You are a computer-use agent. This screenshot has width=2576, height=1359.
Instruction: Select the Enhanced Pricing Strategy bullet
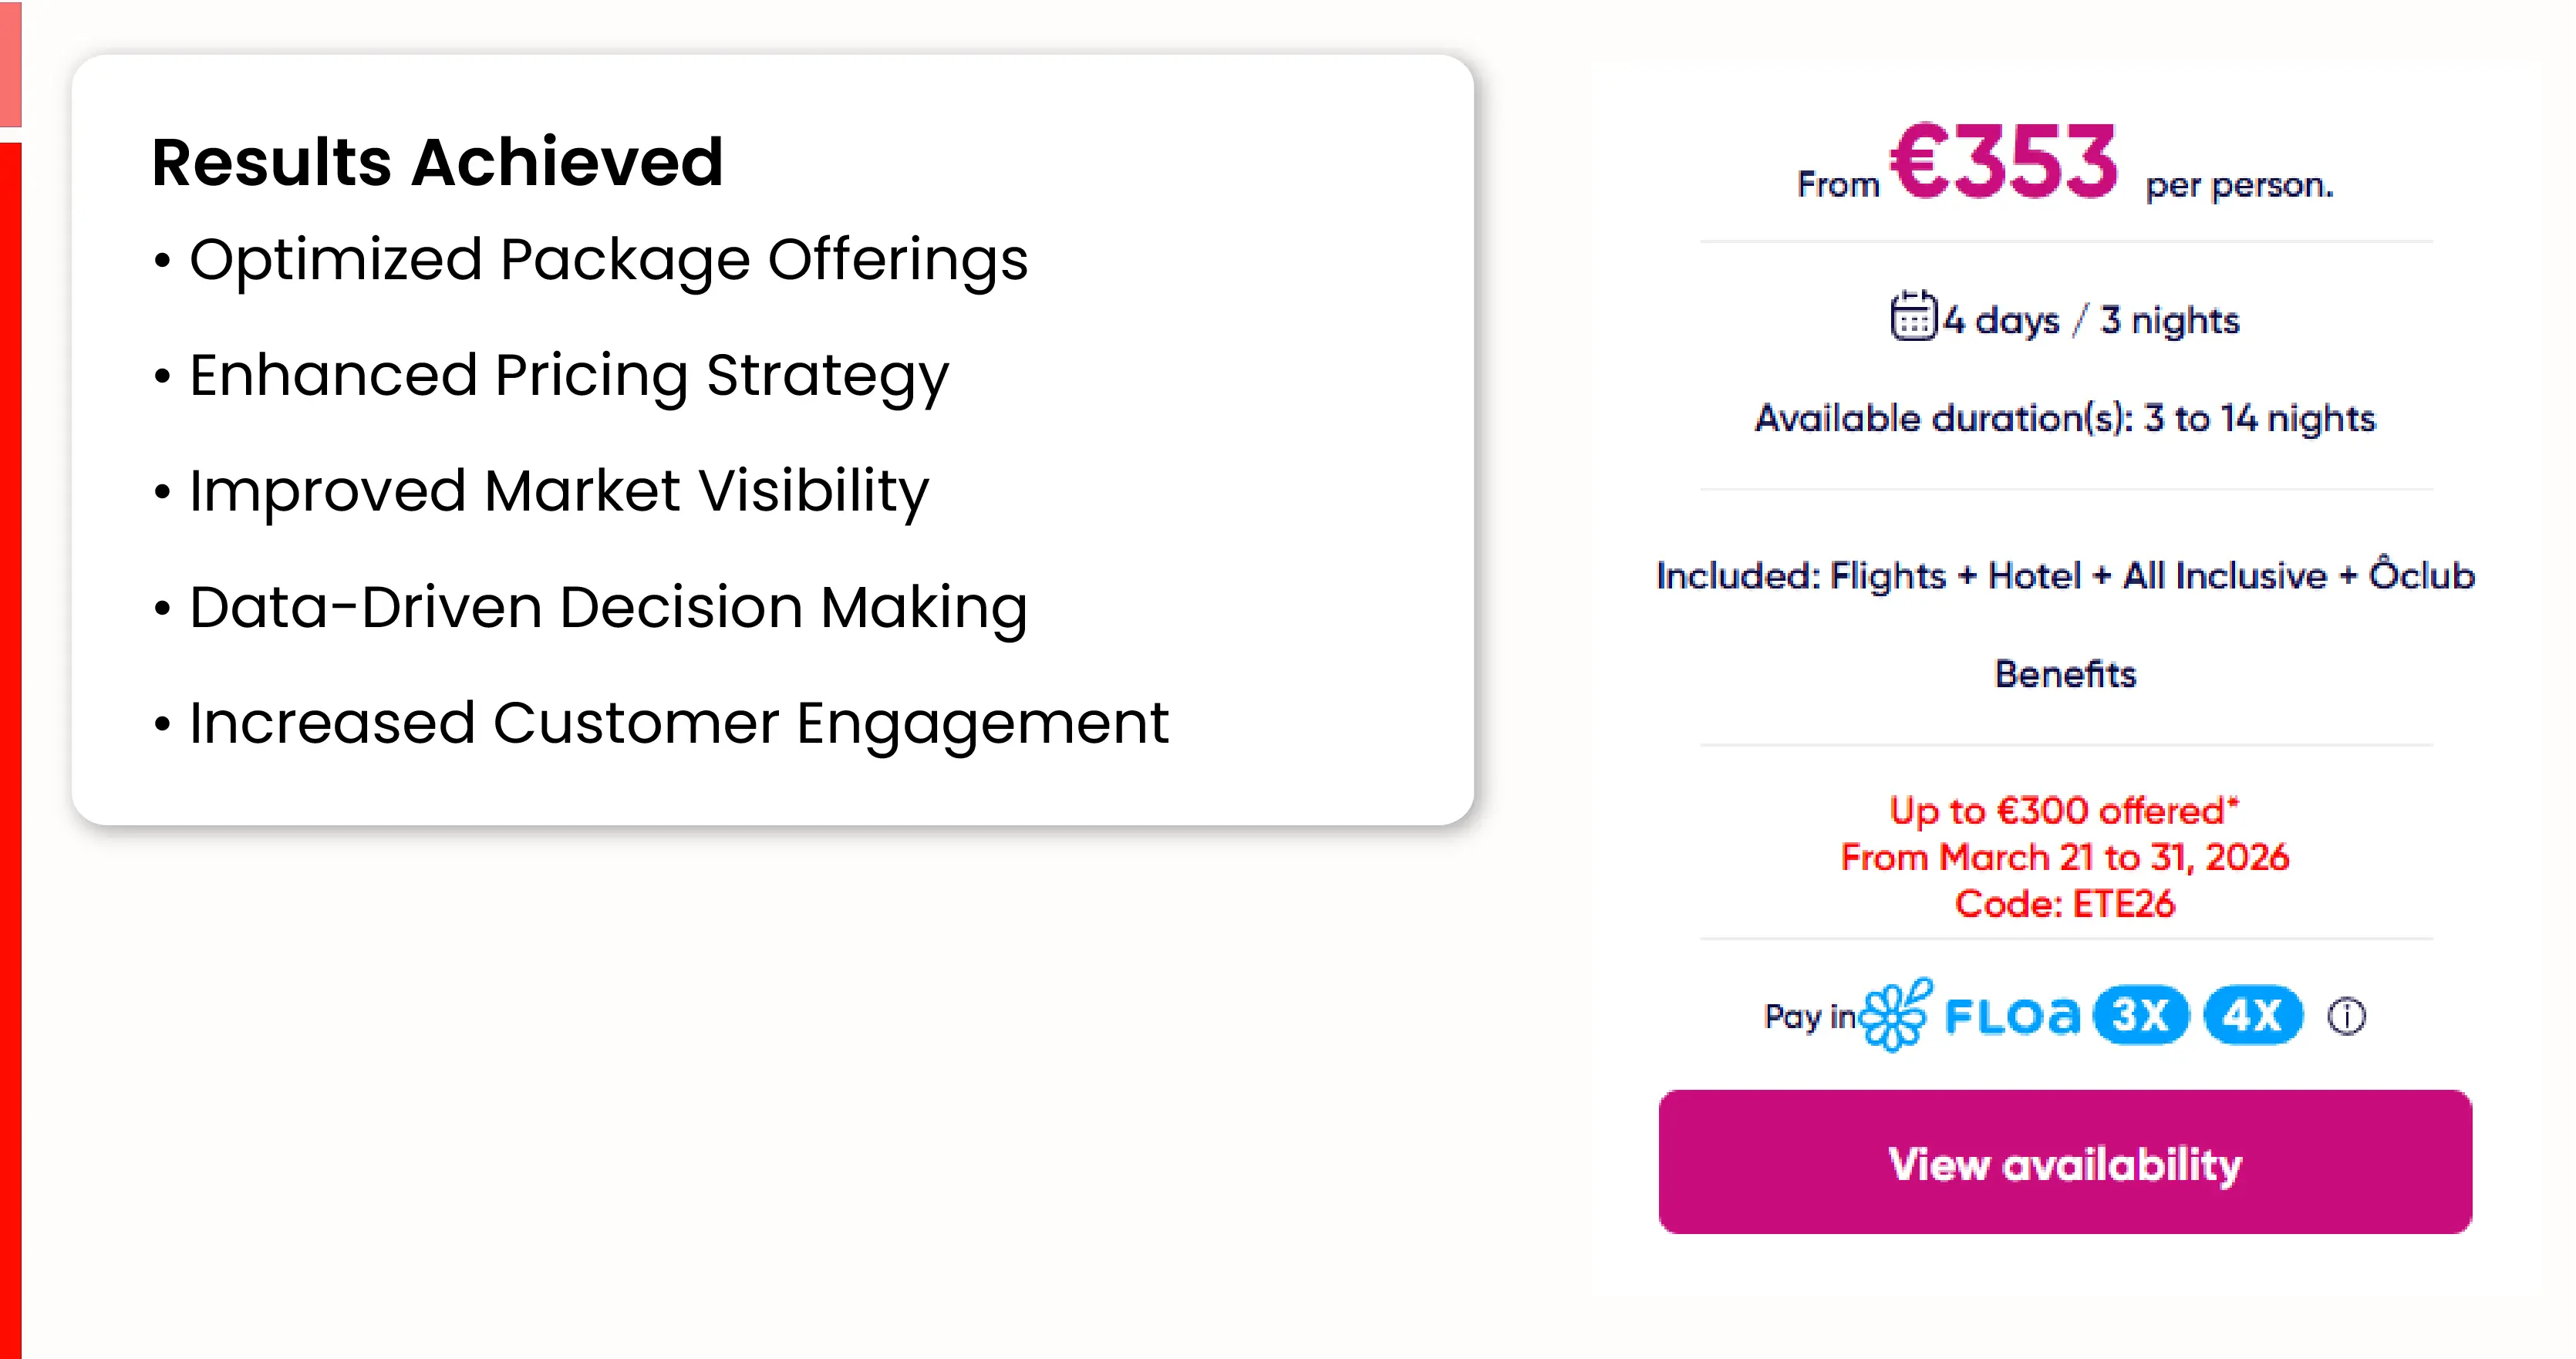coord(568,376)
